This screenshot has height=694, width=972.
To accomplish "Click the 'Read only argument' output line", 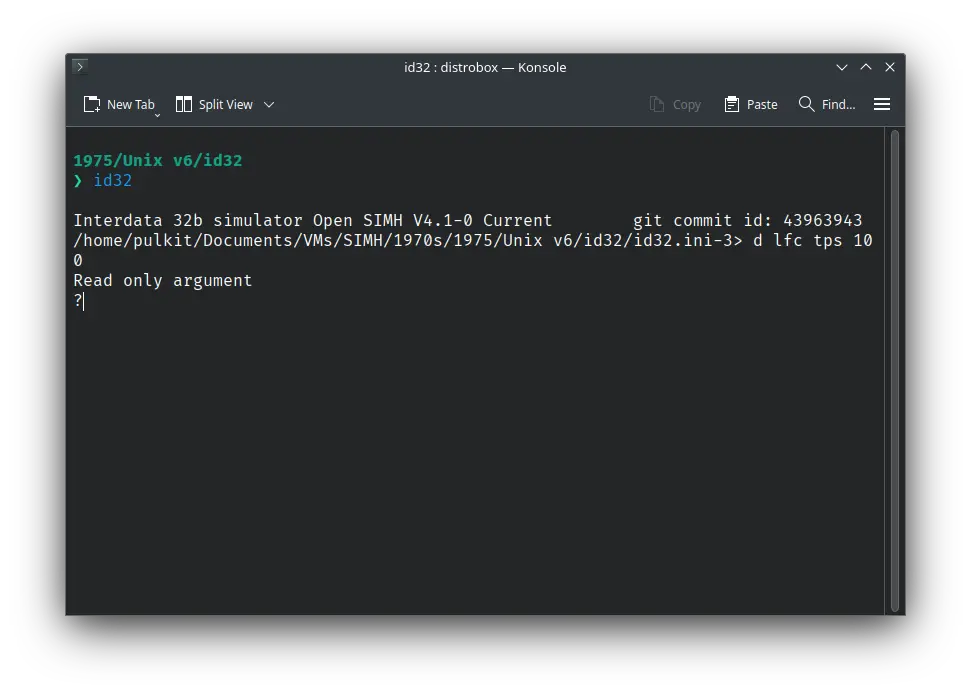I will point(162,281).
